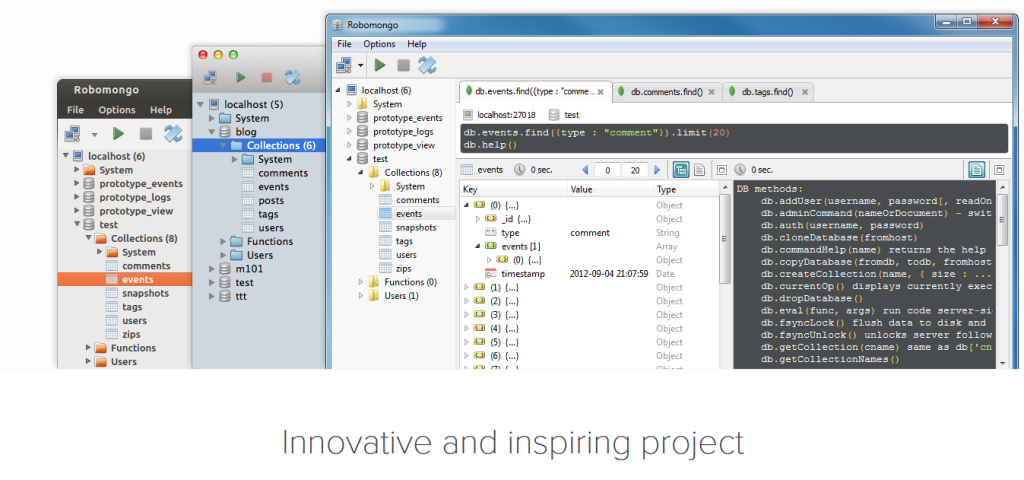Maximize the events result pane

tap(722, 170)
